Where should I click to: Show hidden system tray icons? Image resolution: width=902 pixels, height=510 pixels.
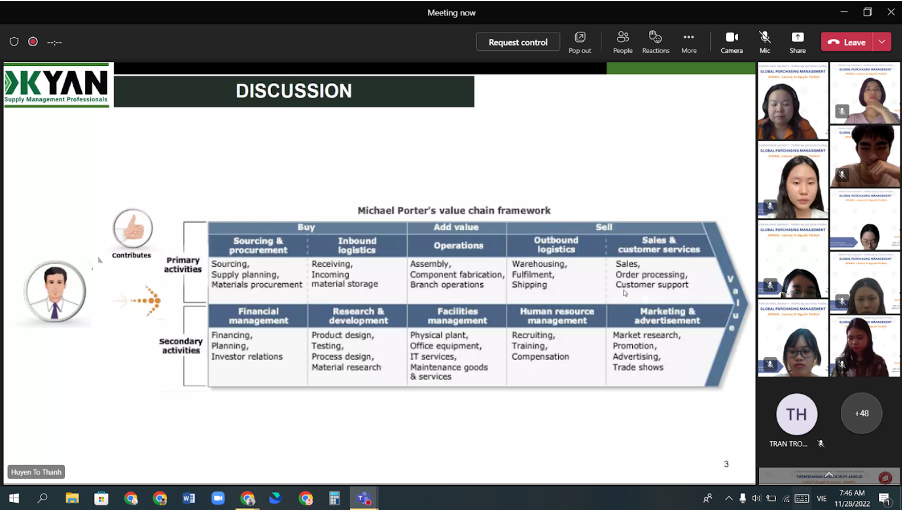point(728,498)
